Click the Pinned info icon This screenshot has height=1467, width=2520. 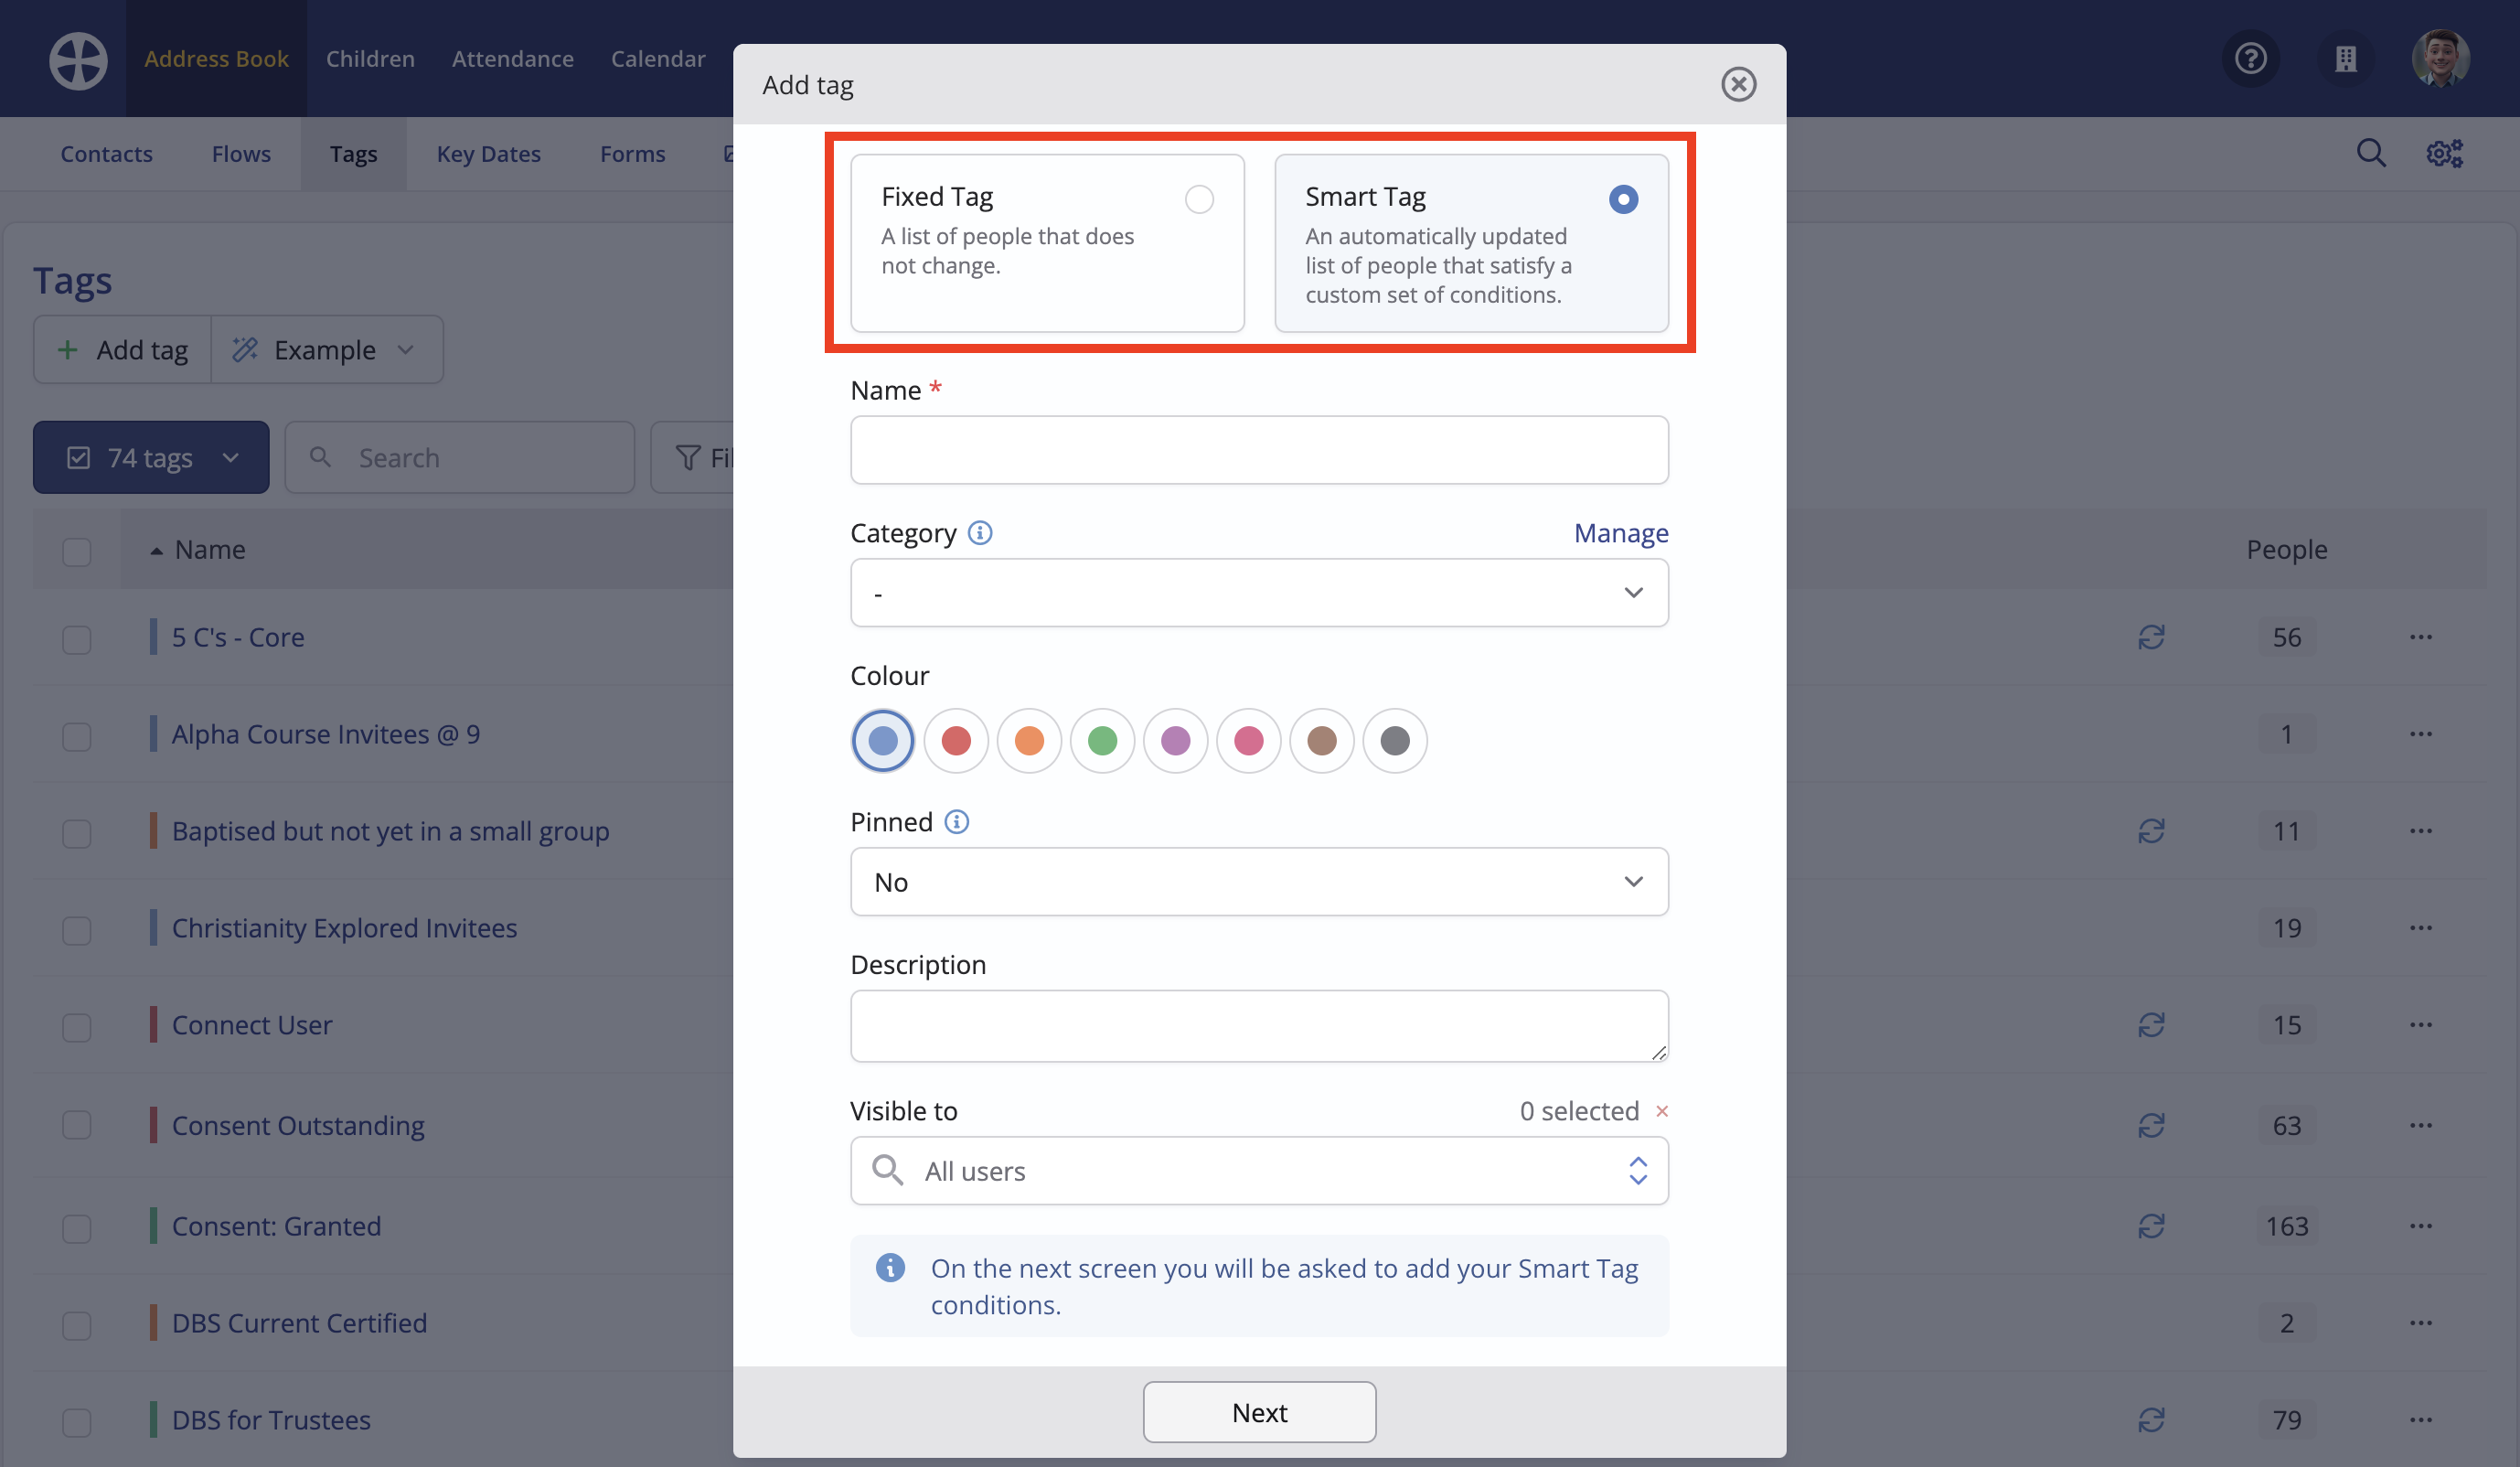(956, 822)
